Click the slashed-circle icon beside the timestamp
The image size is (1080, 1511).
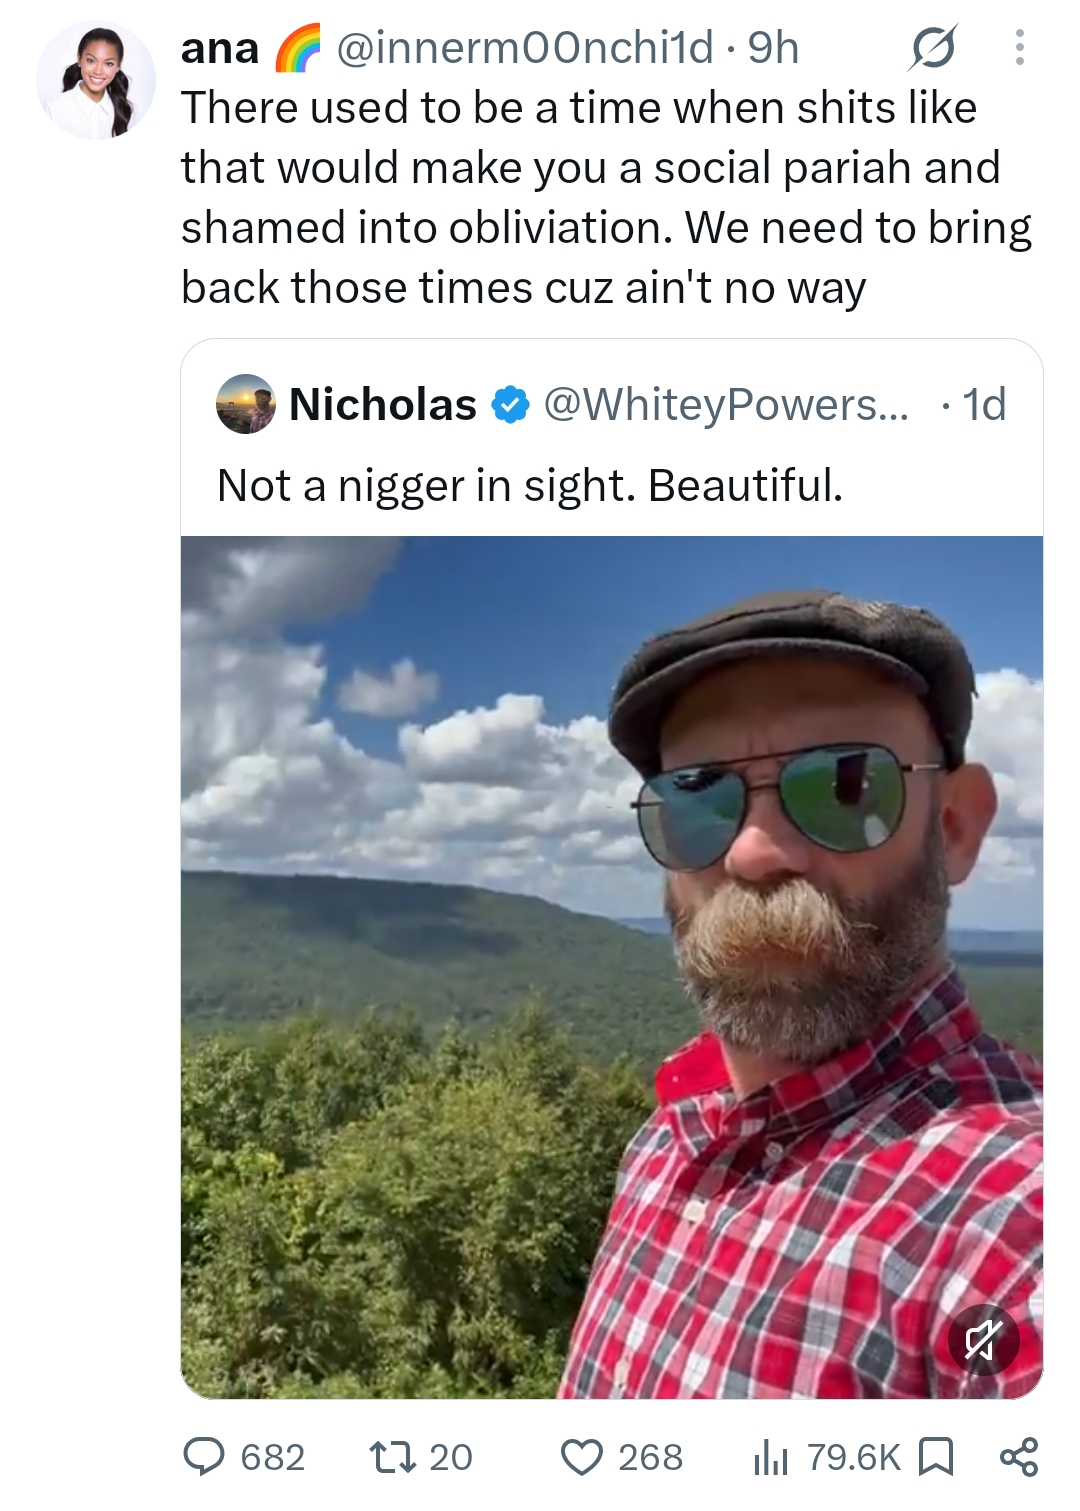[933, 47]
